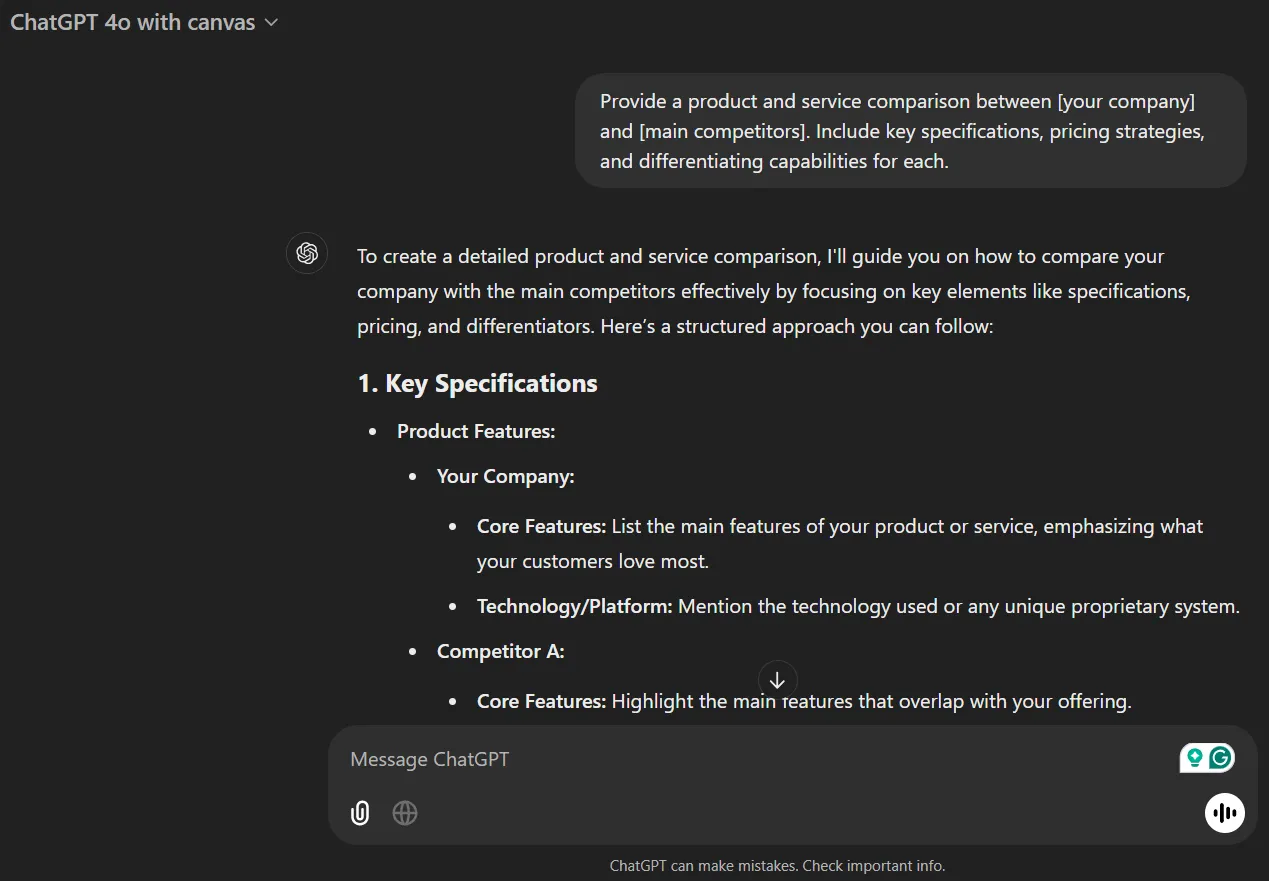Screen dimensions: 1269x881
Task: Click the Grammarly lightbulb suggestions icon
Action: pos(1193,758)
